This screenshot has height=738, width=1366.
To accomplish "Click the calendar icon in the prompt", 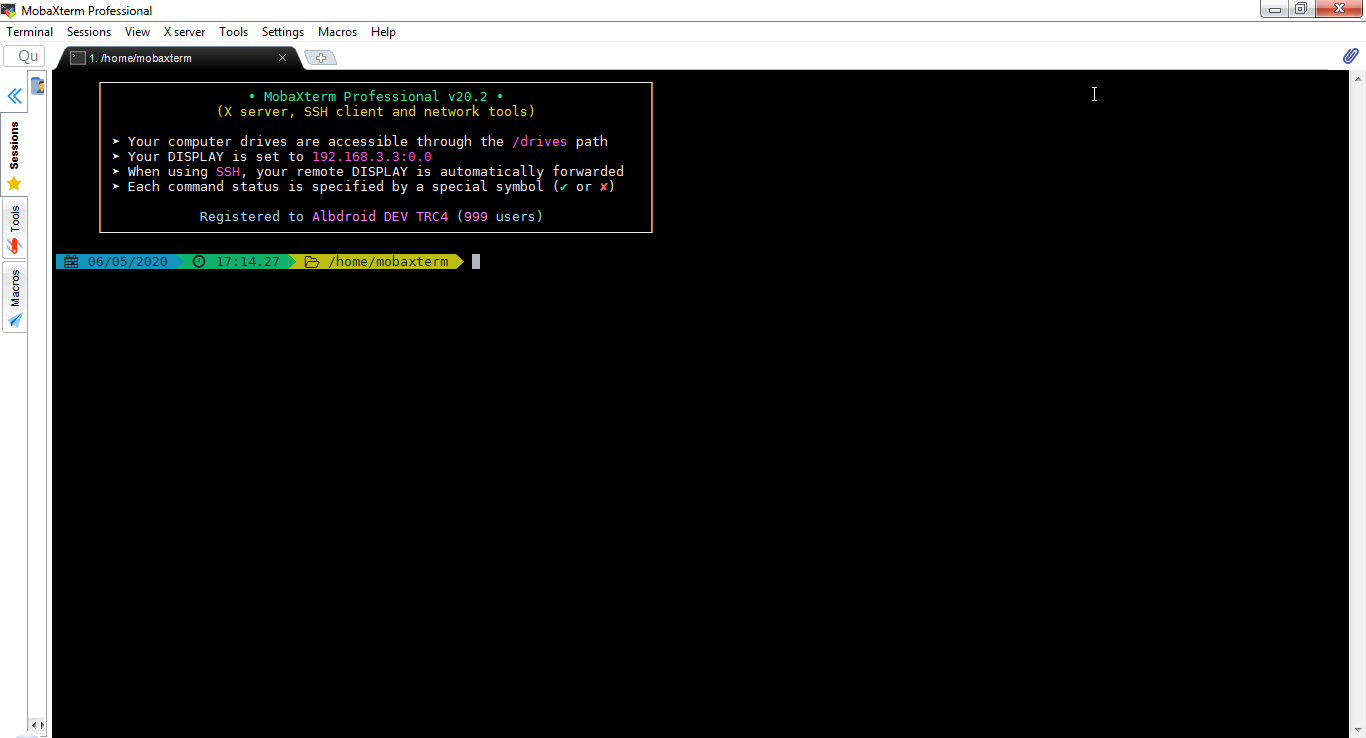I will (71, 262).
